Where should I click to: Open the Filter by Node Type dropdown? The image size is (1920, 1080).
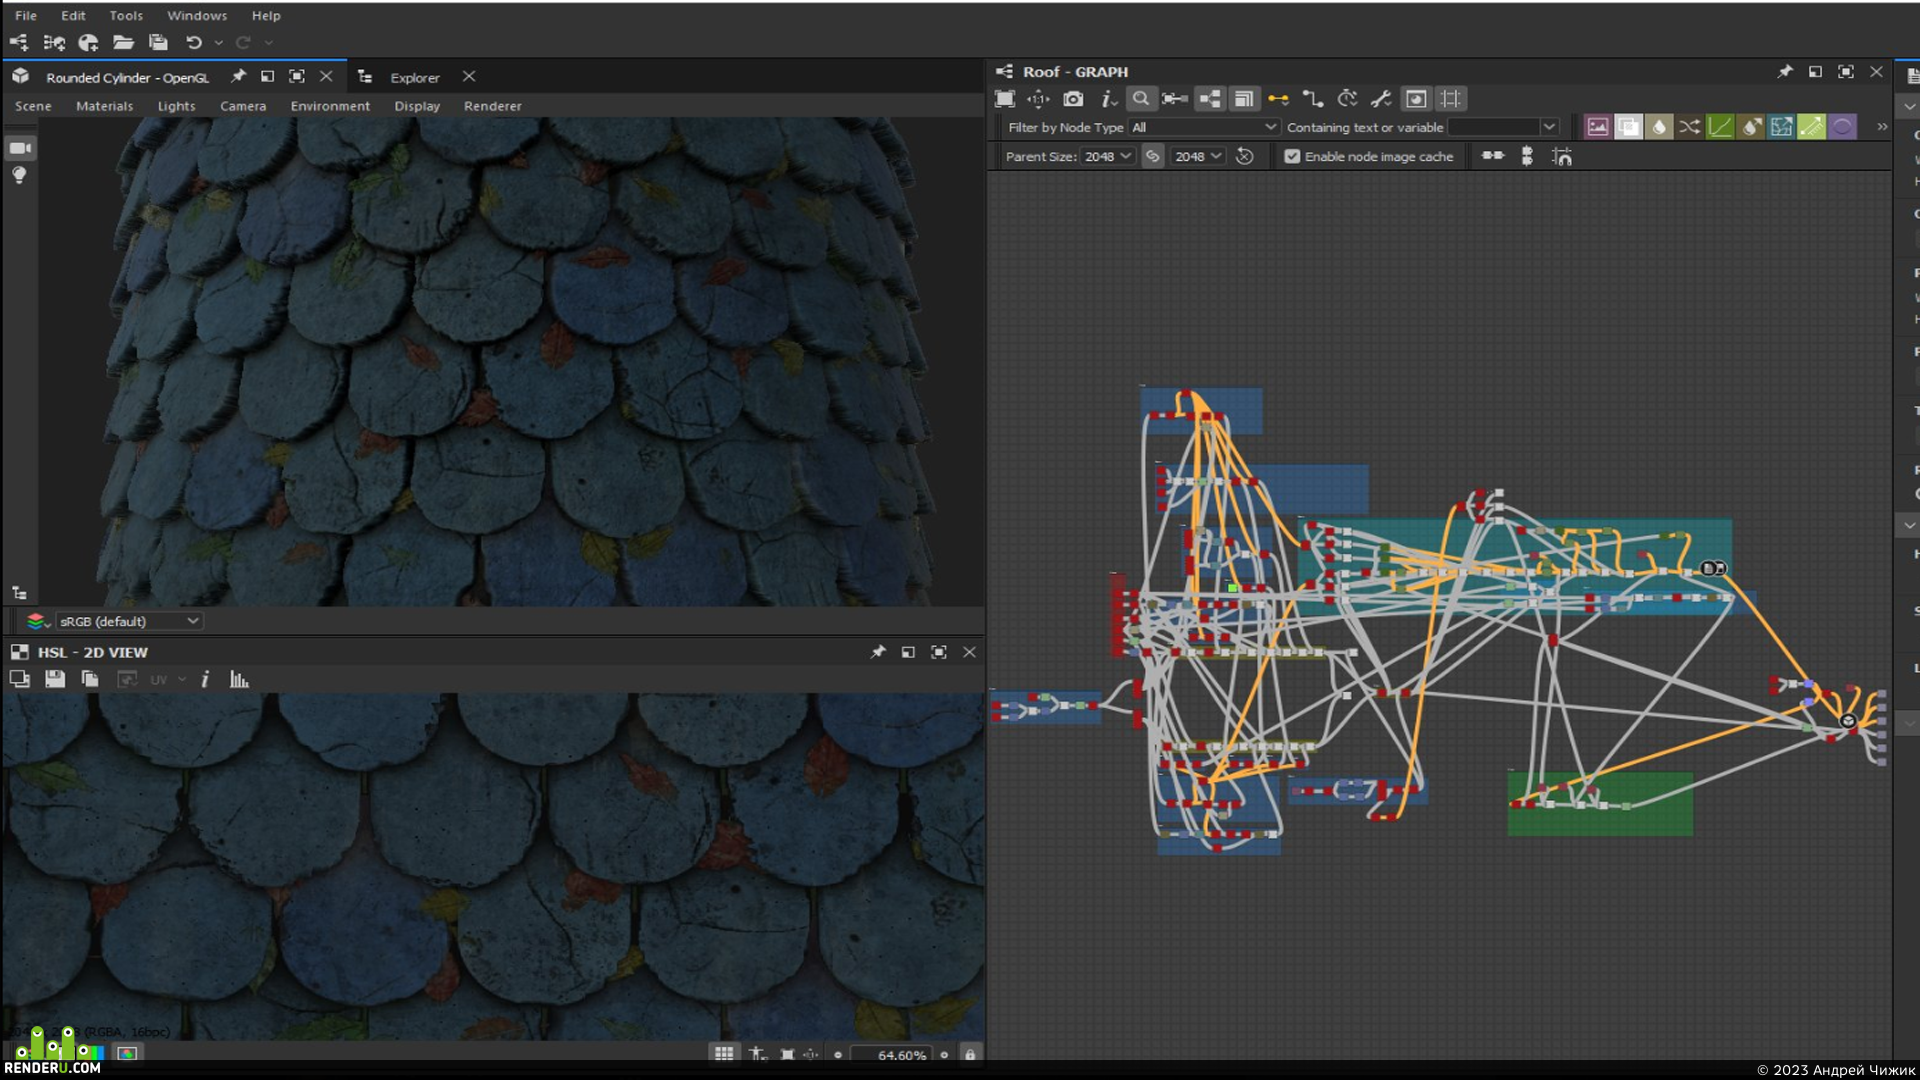coord(1204,127)
